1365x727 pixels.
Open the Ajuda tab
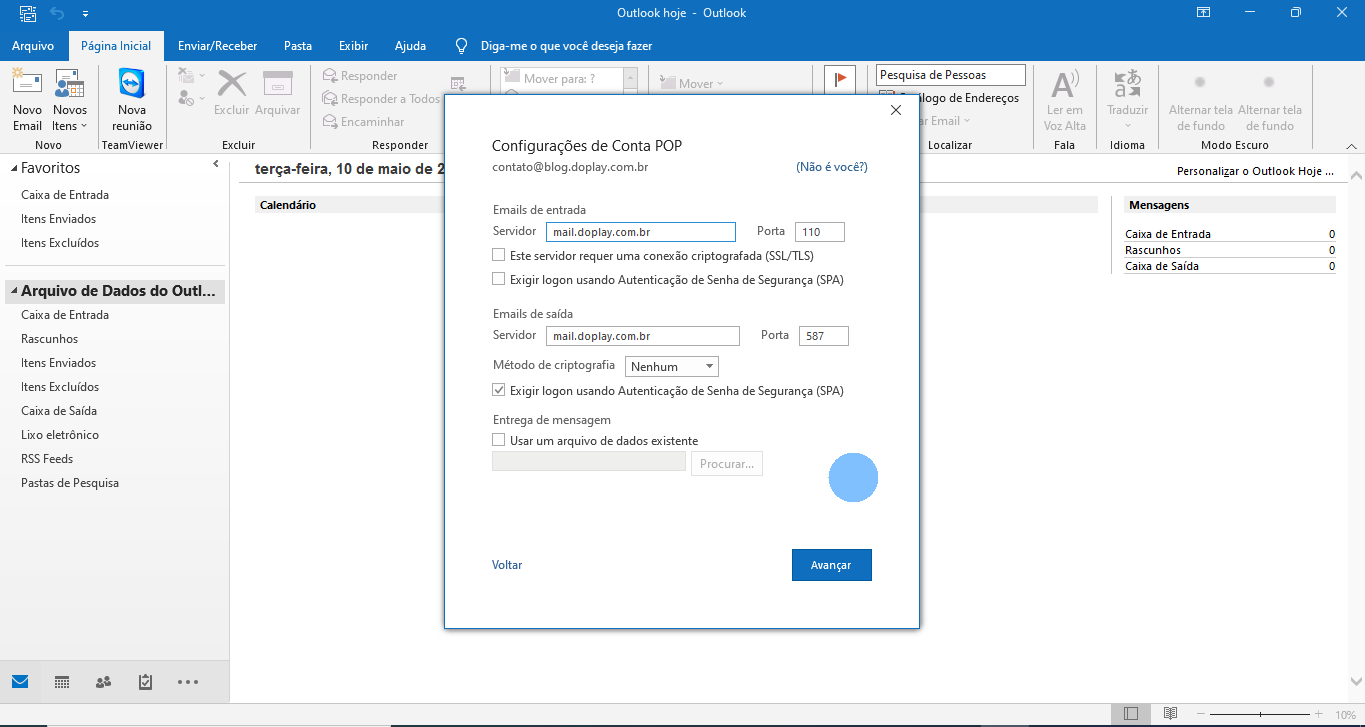(x=410, y=46)
